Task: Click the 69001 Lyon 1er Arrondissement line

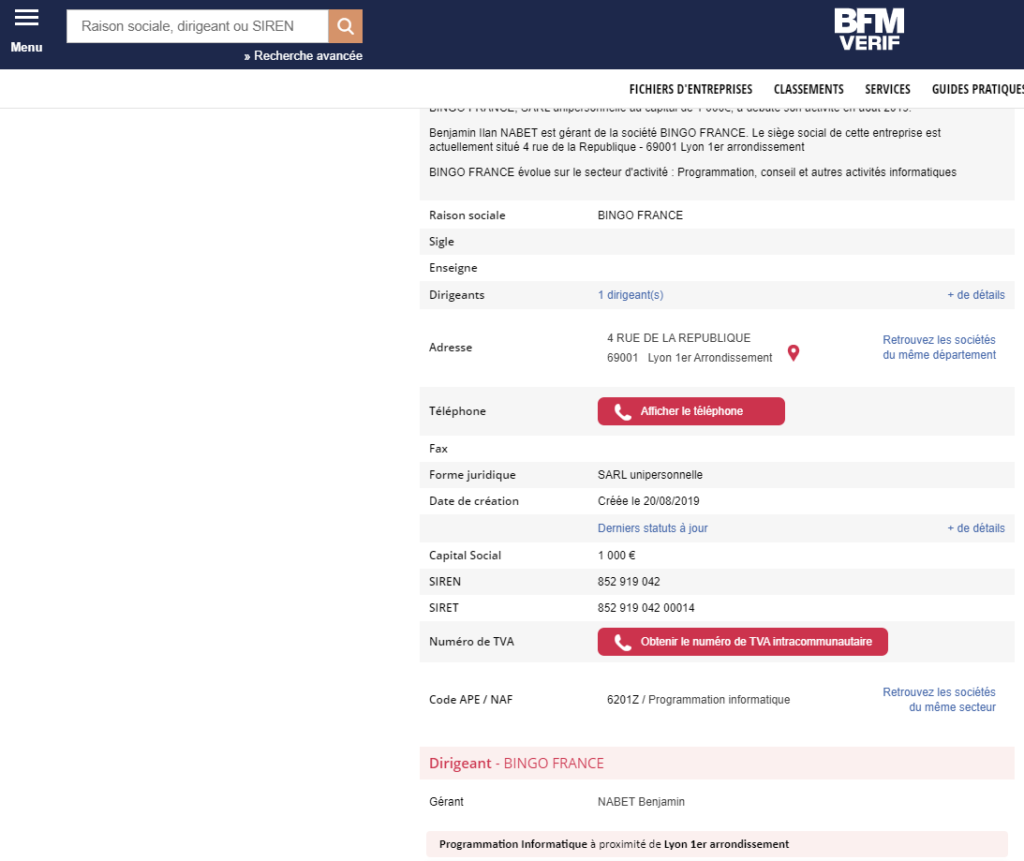Action: pyautogui.click(x=689, y=358)
